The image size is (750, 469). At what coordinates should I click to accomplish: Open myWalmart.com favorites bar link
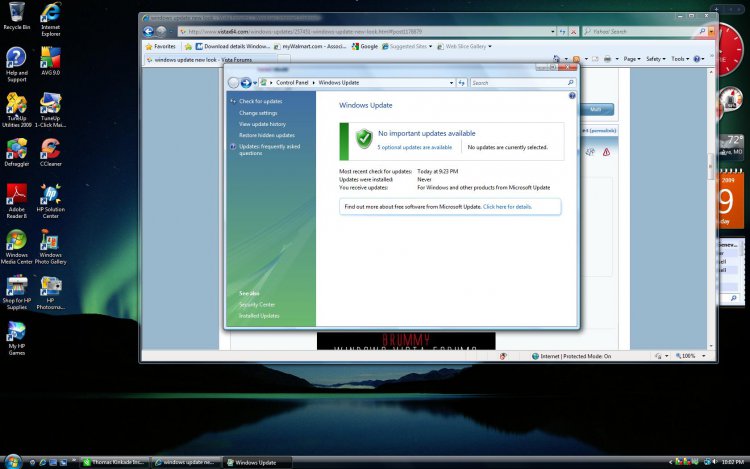[310, 46]
